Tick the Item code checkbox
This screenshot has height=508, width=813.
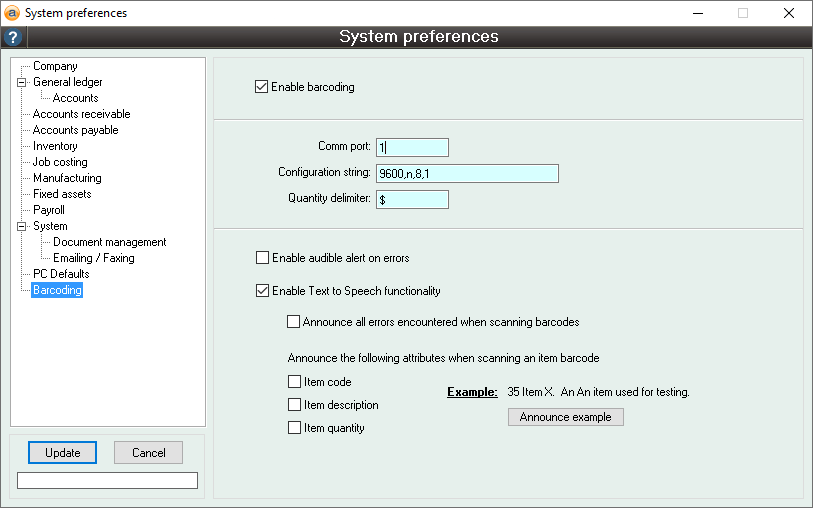pyautogui.click(x=294, y=382)
